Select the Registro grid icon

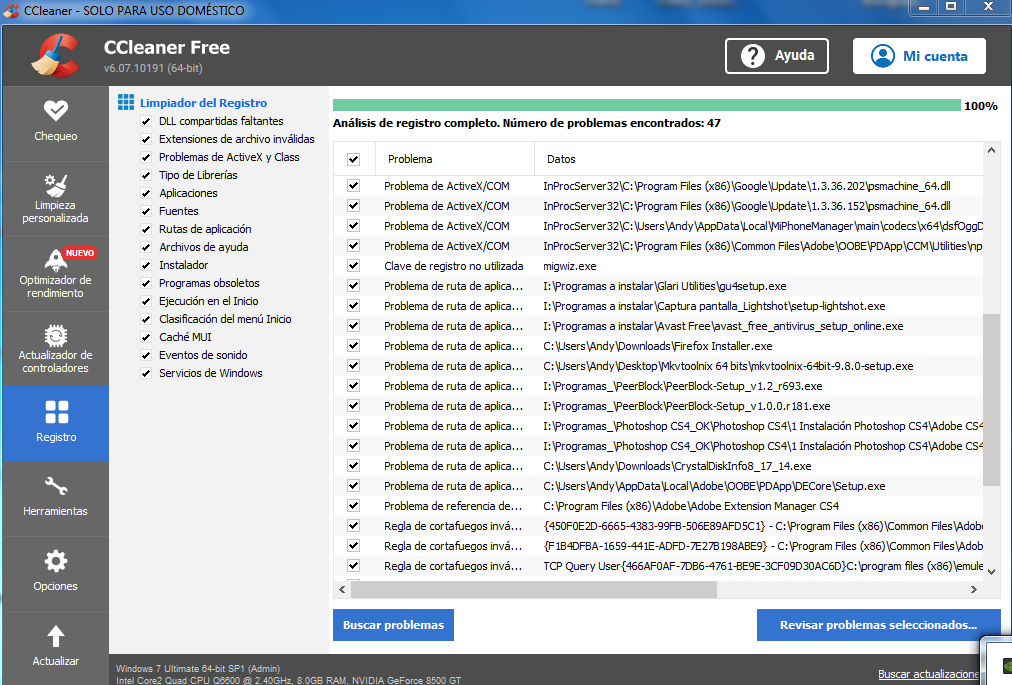coord(56,412)
